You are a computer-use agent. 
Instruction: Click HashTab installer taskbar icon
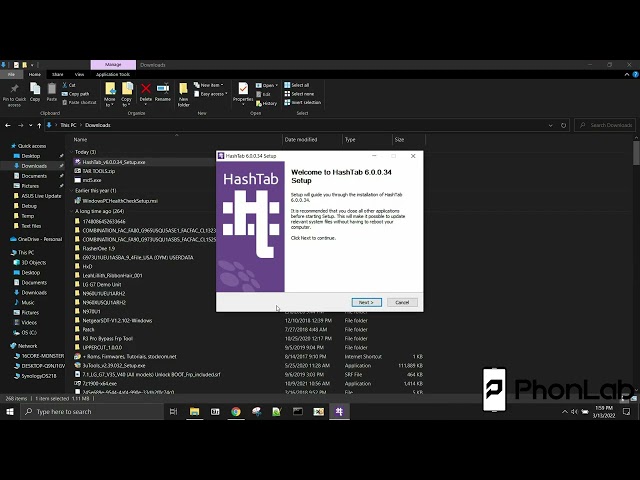tap(339, 412)
